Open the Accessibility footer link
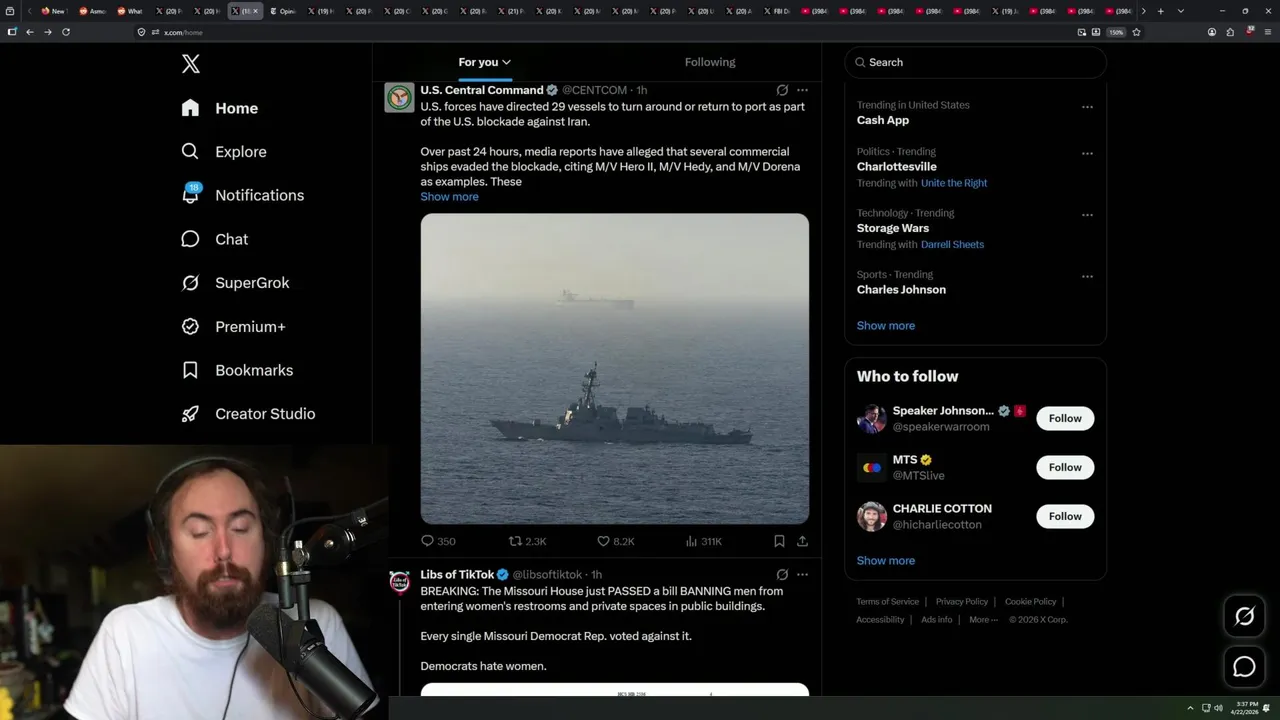The image size is (1280, 720). click(x=880, y=620)
